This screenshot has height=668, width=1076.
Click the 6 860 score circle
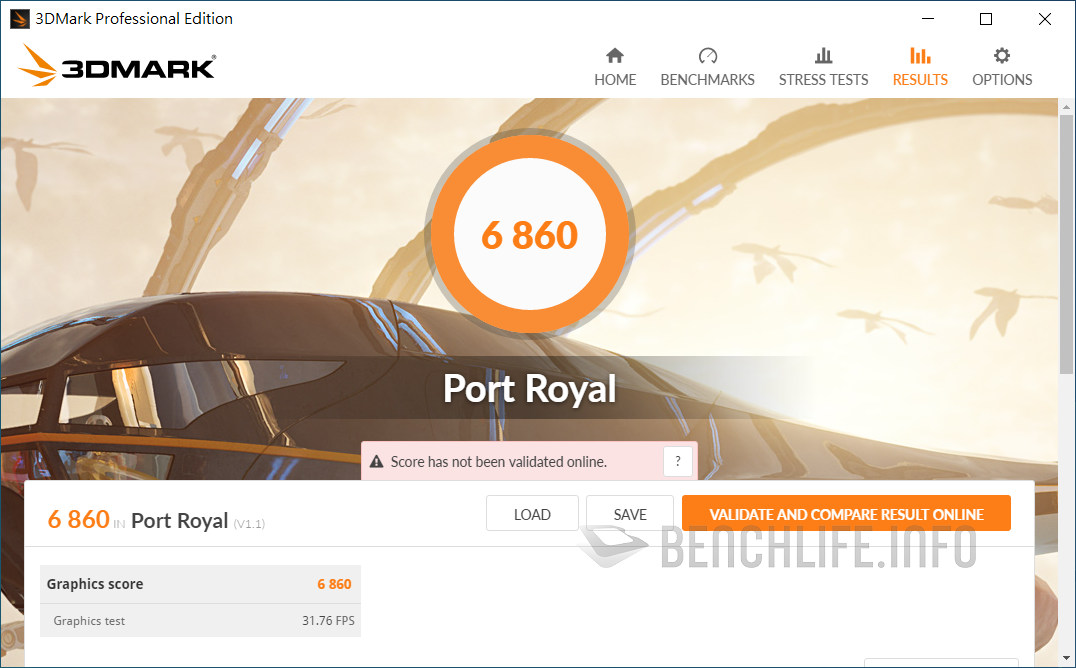(x=530, y=234)
